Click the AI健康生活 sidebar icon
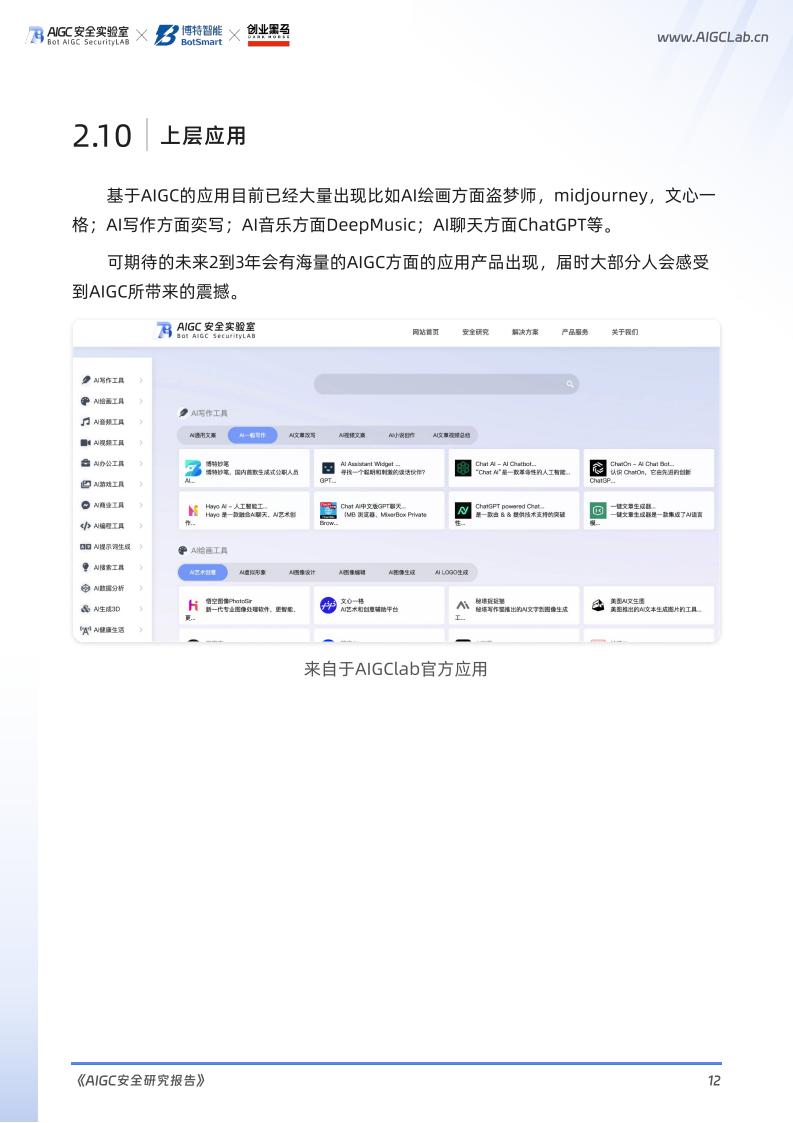This screenshot has width=793, height=1123. [86, 630]
